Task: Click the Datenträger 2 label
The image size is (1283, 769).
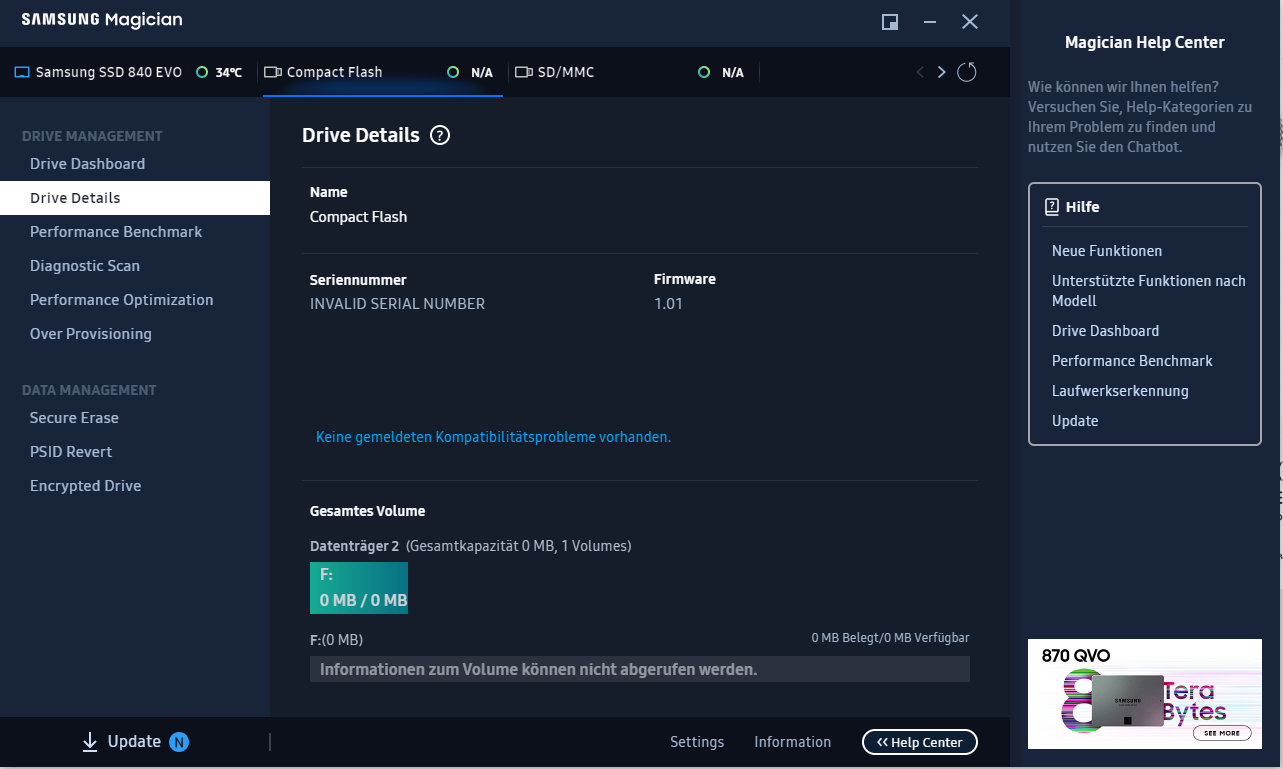Action: coord(355,546)
